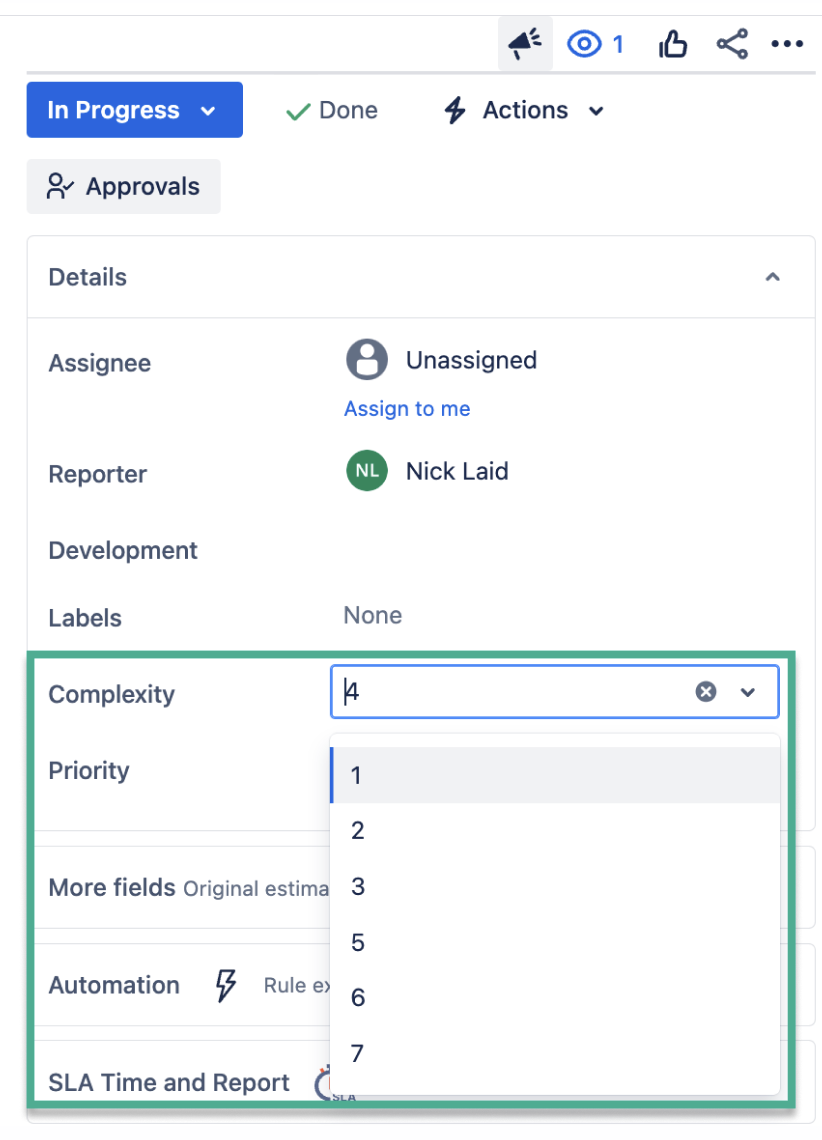
Task: Open the three-dots more actions menu
Action: (x=787, y=44)
